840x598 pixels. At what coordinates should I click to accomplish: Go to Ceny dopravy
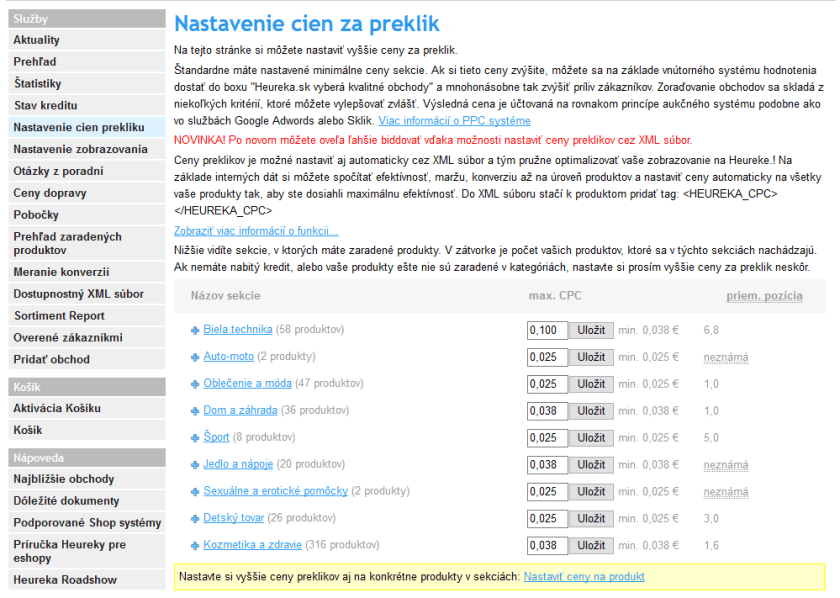(x=87, y=193)
